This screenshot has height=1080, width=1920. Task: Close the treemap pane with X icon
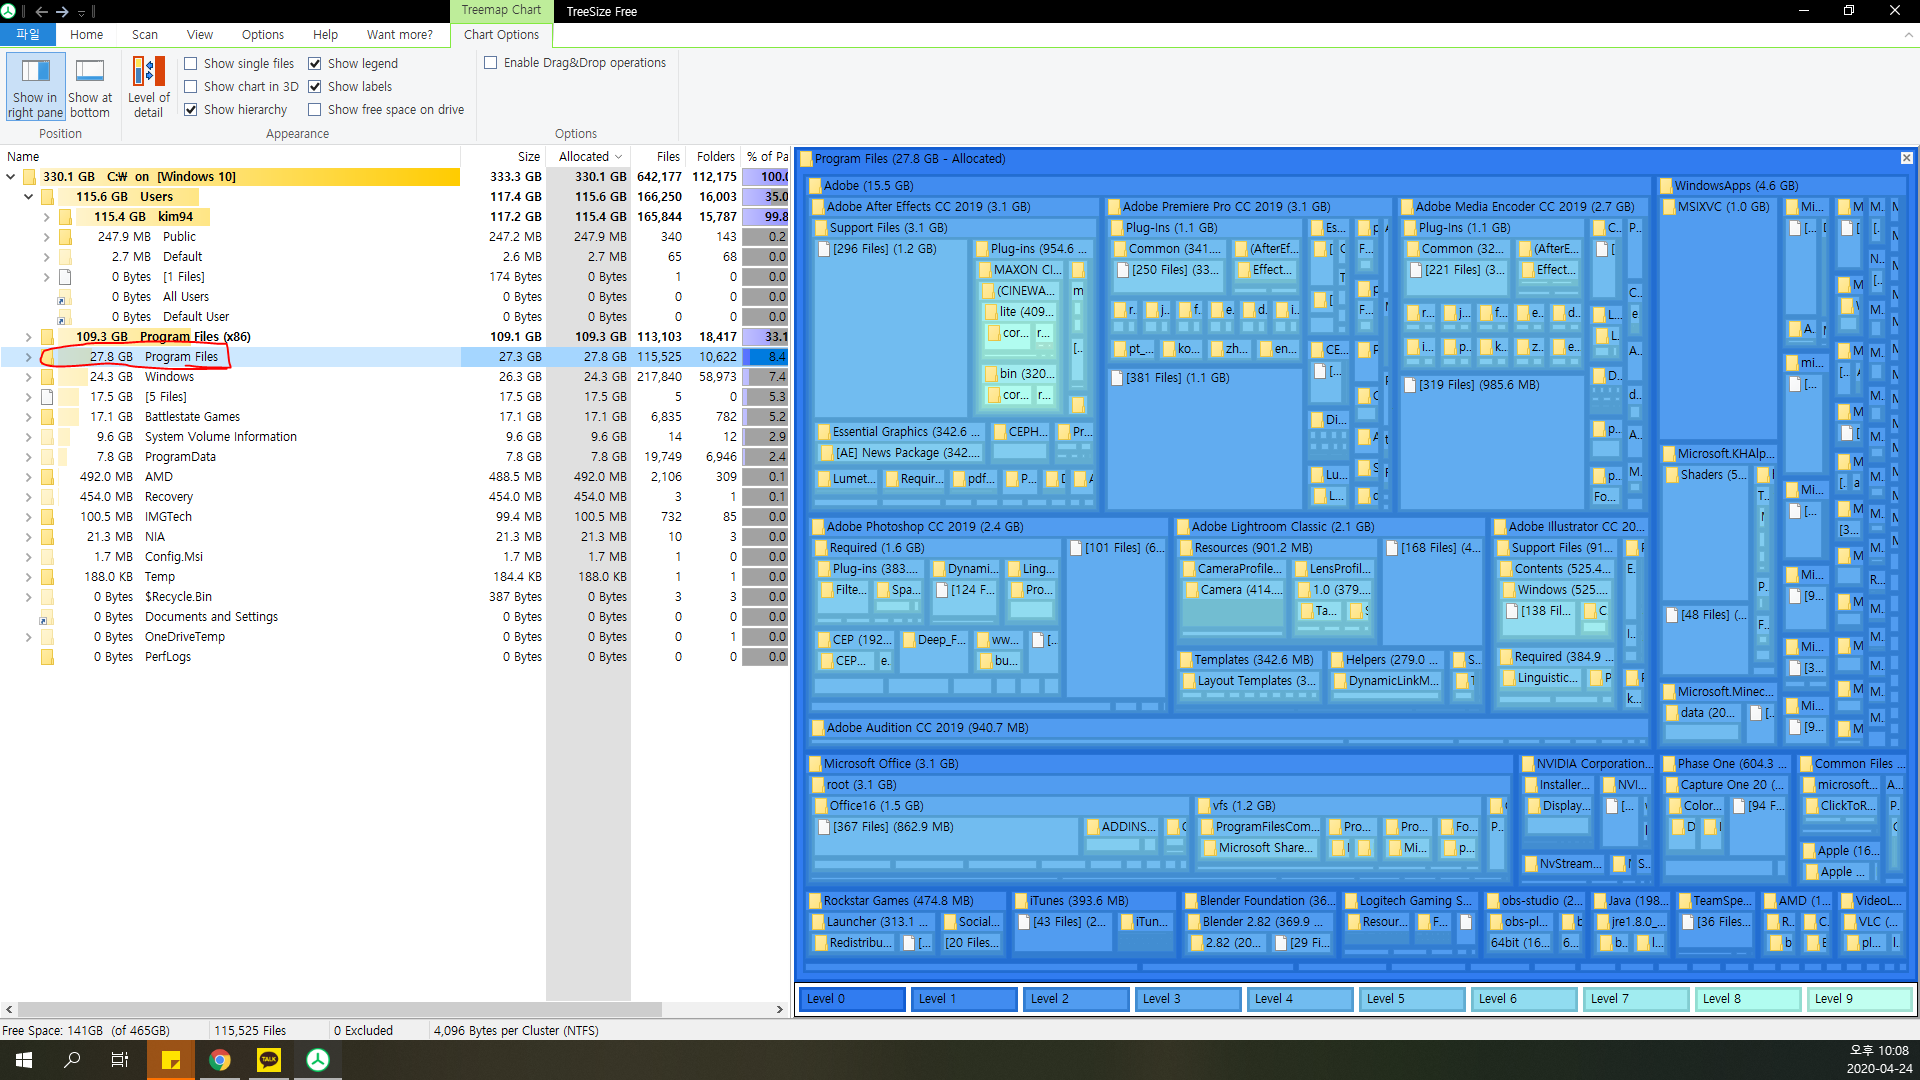point(1906,158)
